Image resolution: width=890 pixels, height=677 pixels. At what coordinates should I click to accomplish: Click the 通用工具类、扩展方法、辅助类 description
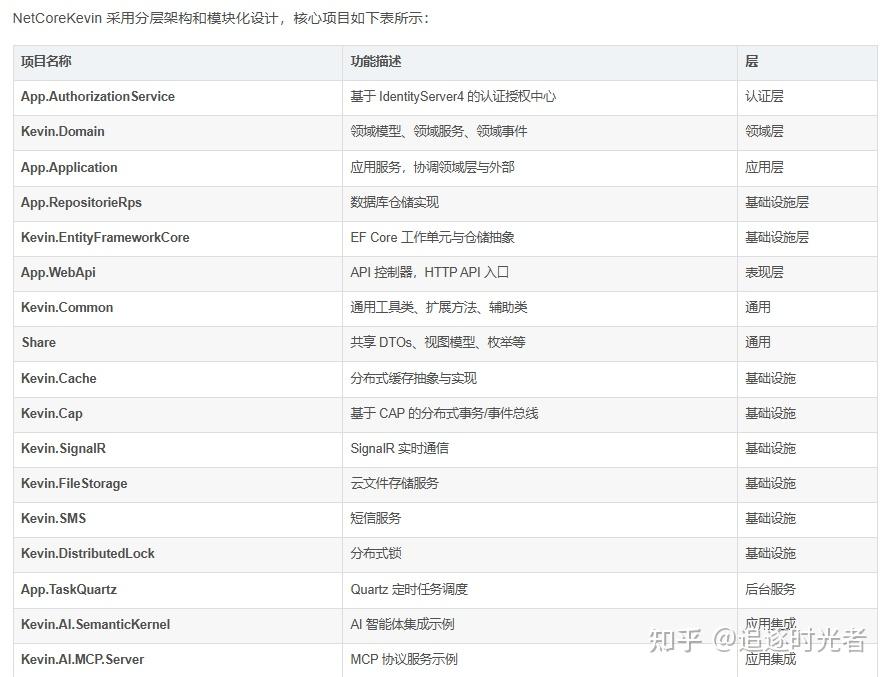click(439, 308)
